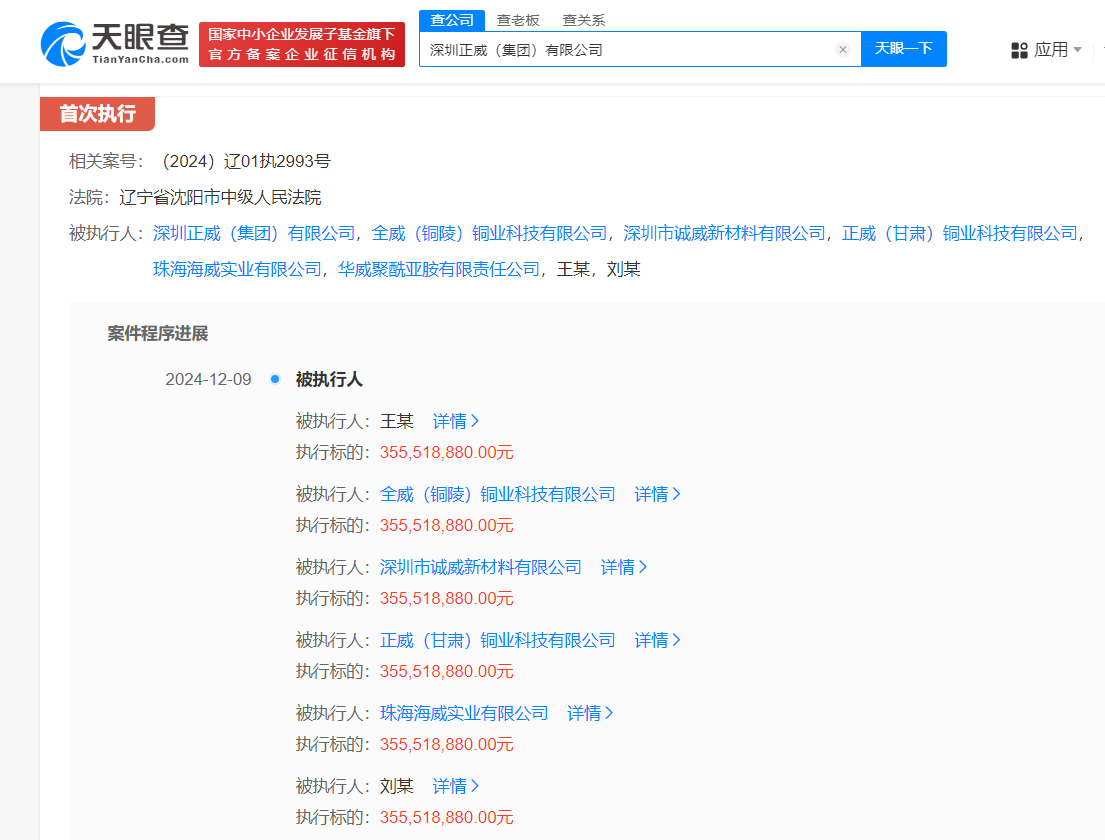The image size is (1105, 840).
Task: Click the 天眼一下 search button
Action: (x=903, y=49)
